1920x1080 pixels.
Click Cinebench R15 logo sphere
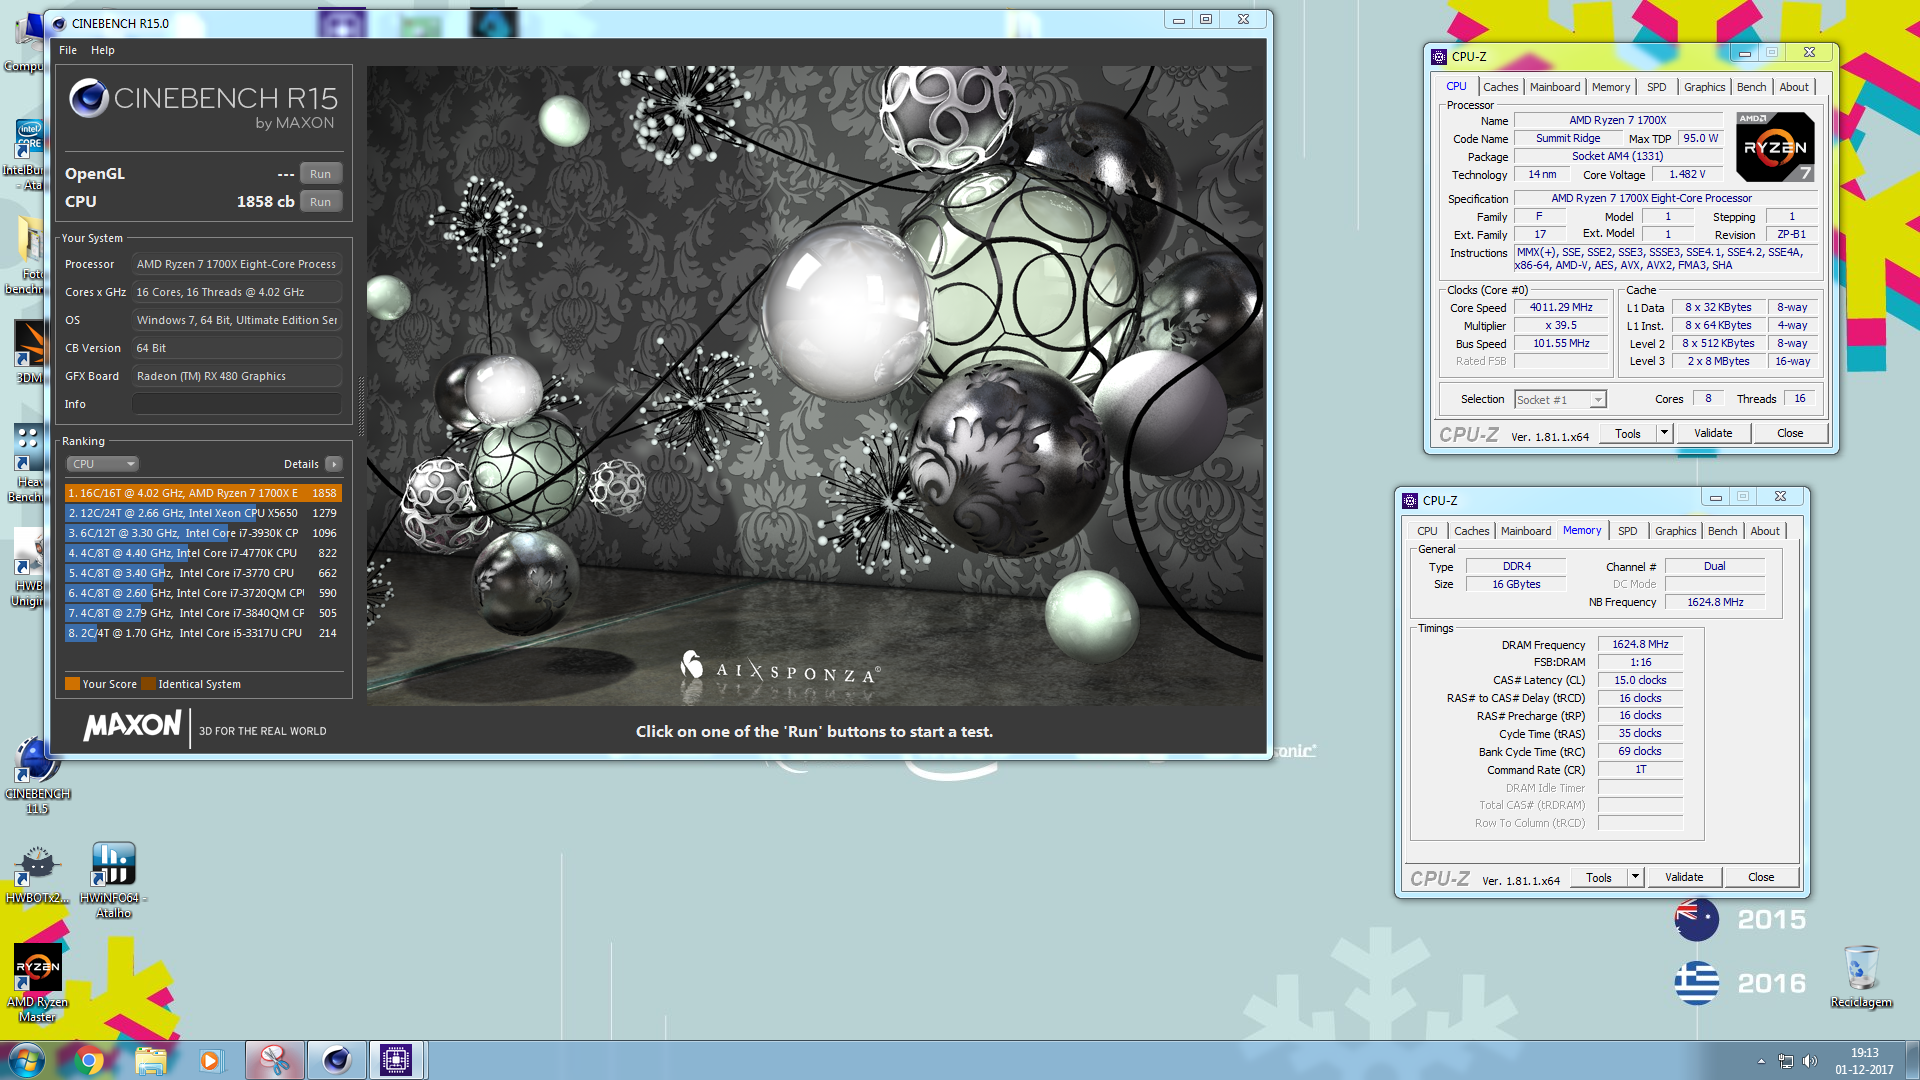click(88, 98)
